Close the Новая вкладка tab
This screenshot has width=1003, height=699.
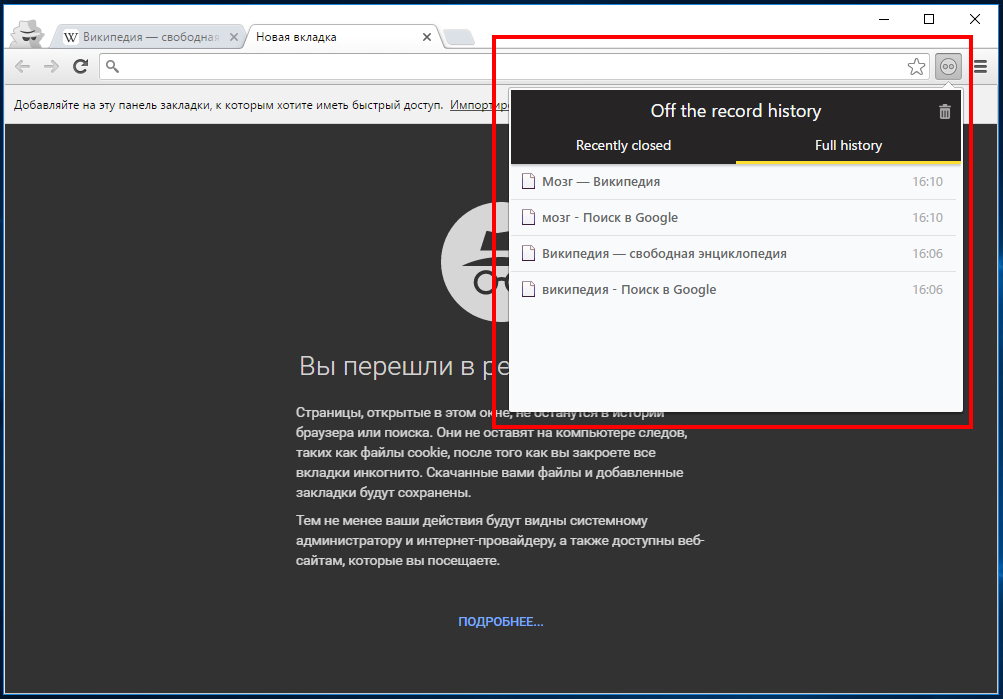[427, 37]
